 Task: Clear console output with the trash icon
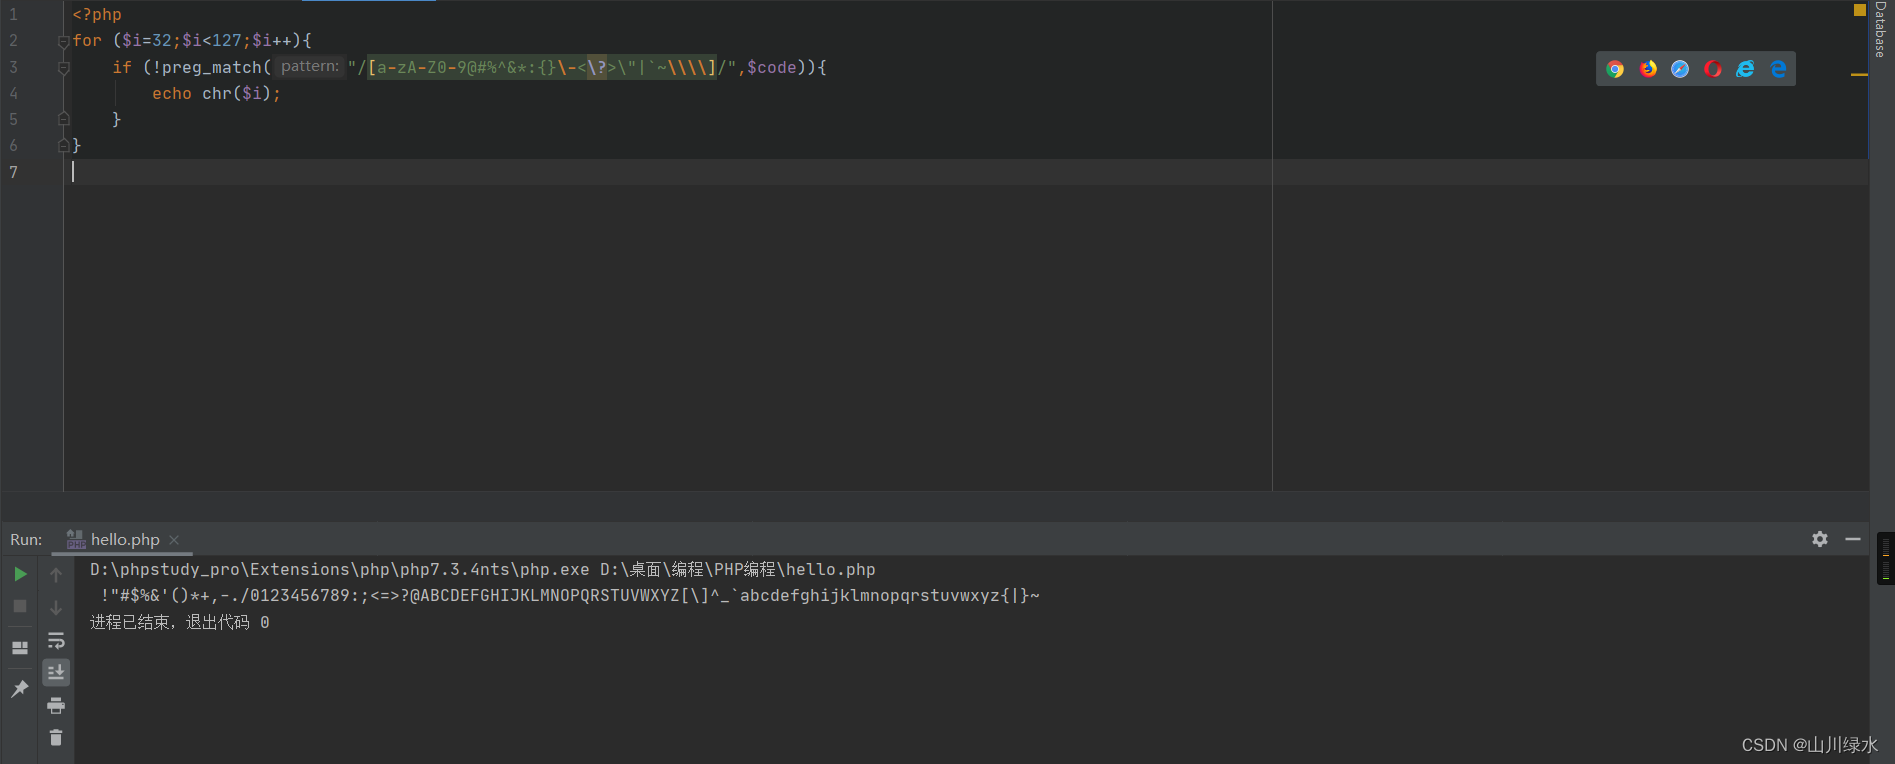[x=56, y=737]
